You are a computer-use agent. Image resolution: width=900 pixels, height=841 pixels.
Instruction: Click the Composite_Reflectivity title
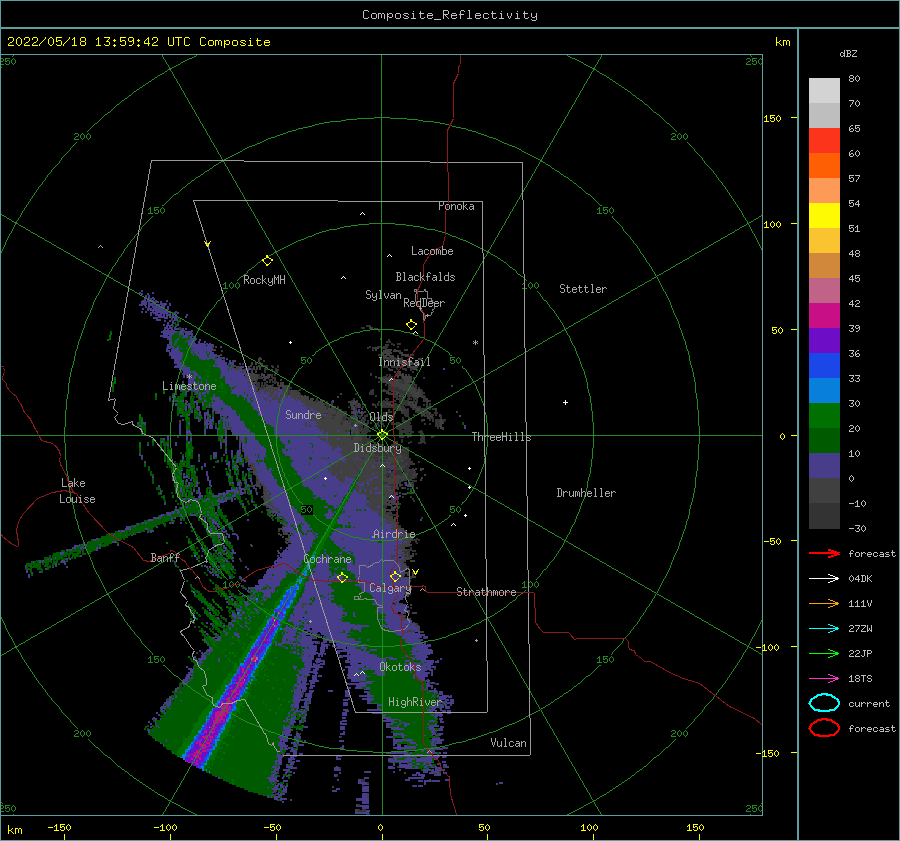(x=449, y=15)
